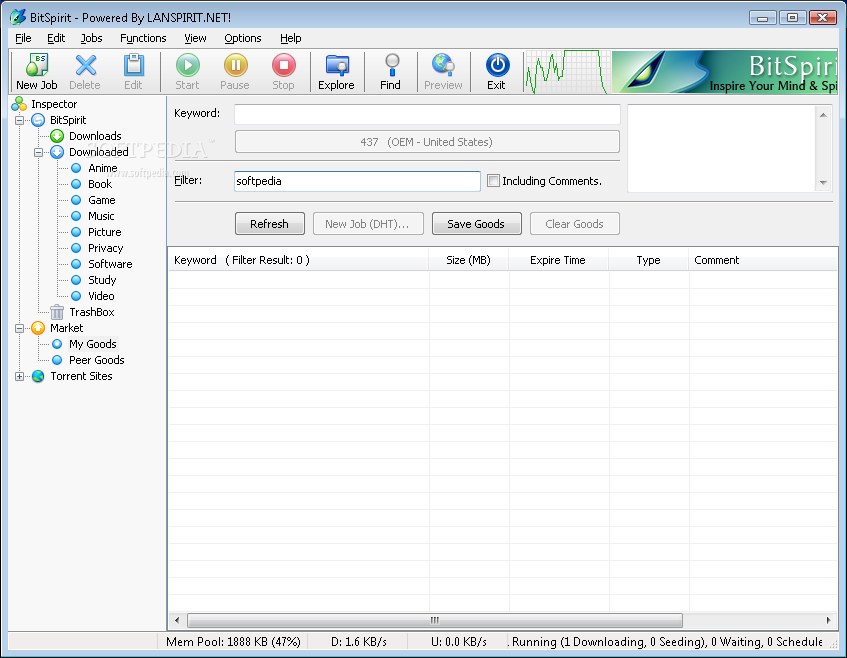Select the Downloaded blue arrow icon

pos(57,152)
